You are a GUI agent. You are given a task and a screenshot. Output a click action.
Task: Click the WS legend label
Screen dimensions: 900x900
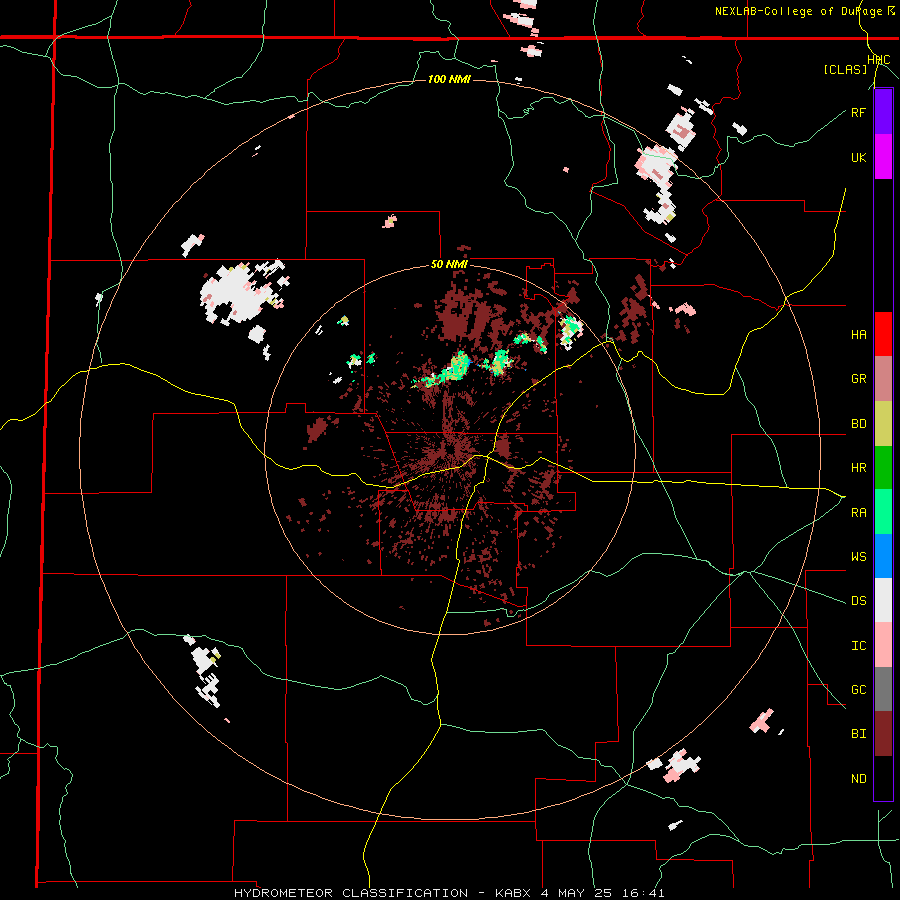pyautogui.click(x=858, y=557)
